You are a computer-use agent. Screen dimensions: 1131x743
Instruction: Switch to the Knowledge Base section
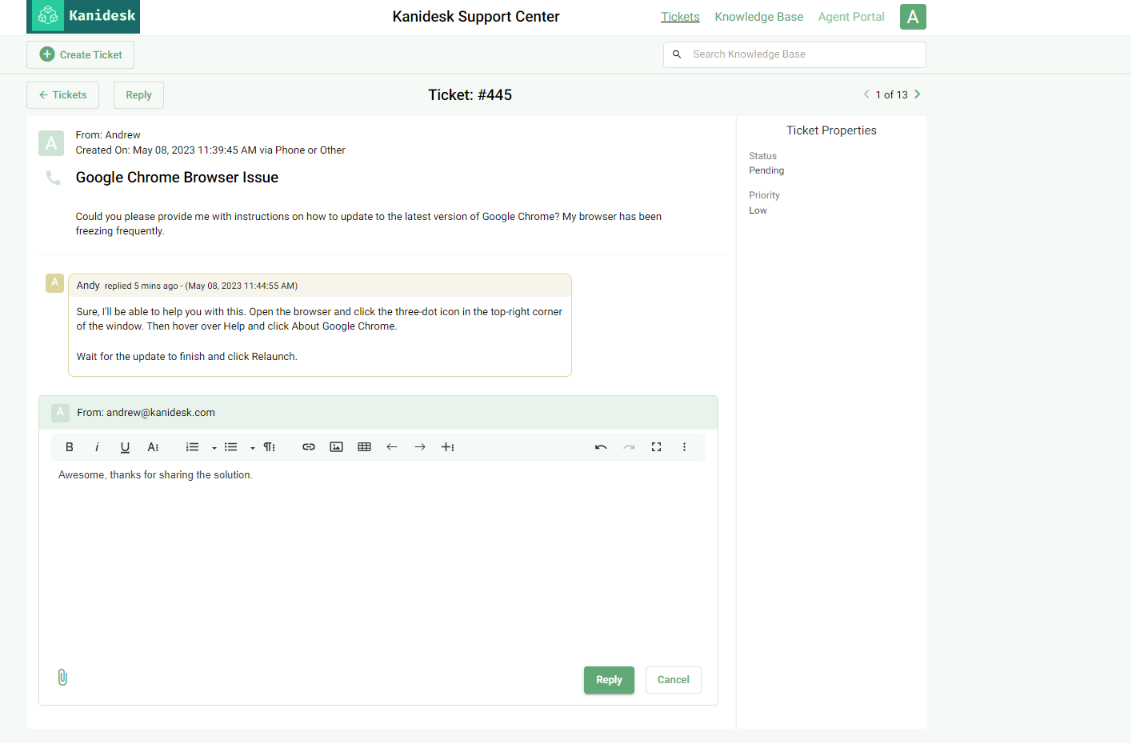(x=759, y=16)
